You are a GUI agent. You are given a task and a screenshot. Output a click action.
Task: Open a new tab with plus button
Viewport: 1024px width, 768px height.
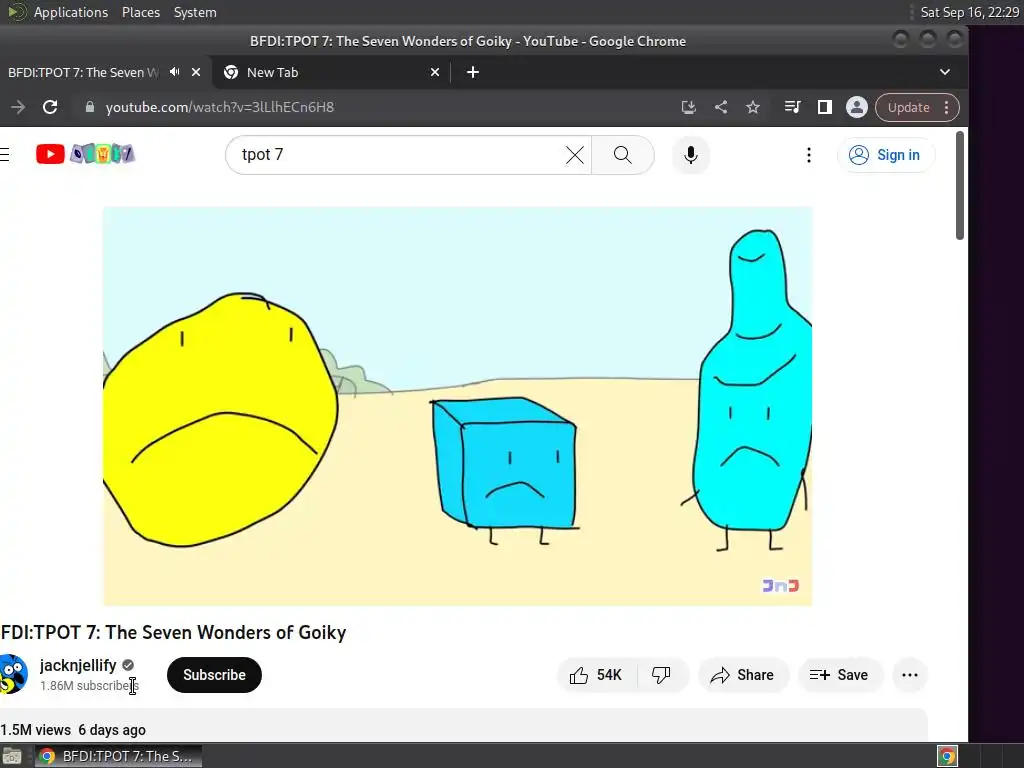(473, 72)
